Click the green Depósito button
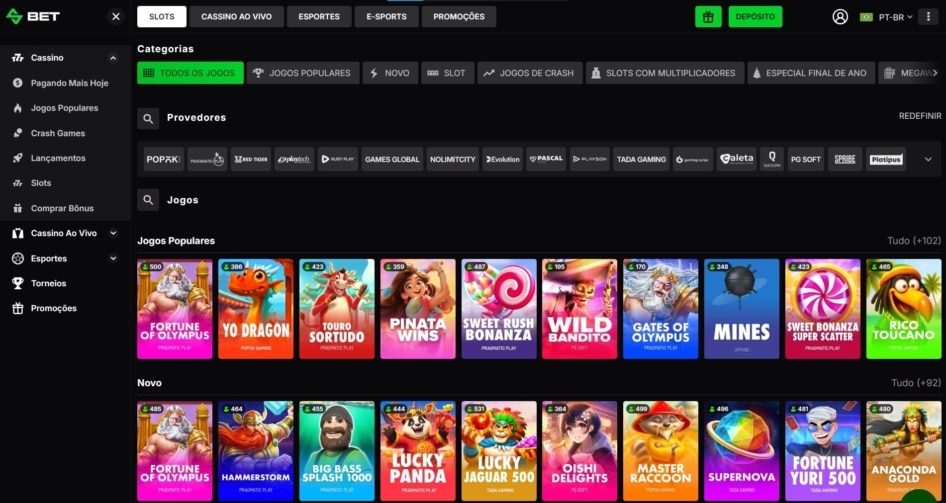This screenshot has width=946, height=503. 755,17
